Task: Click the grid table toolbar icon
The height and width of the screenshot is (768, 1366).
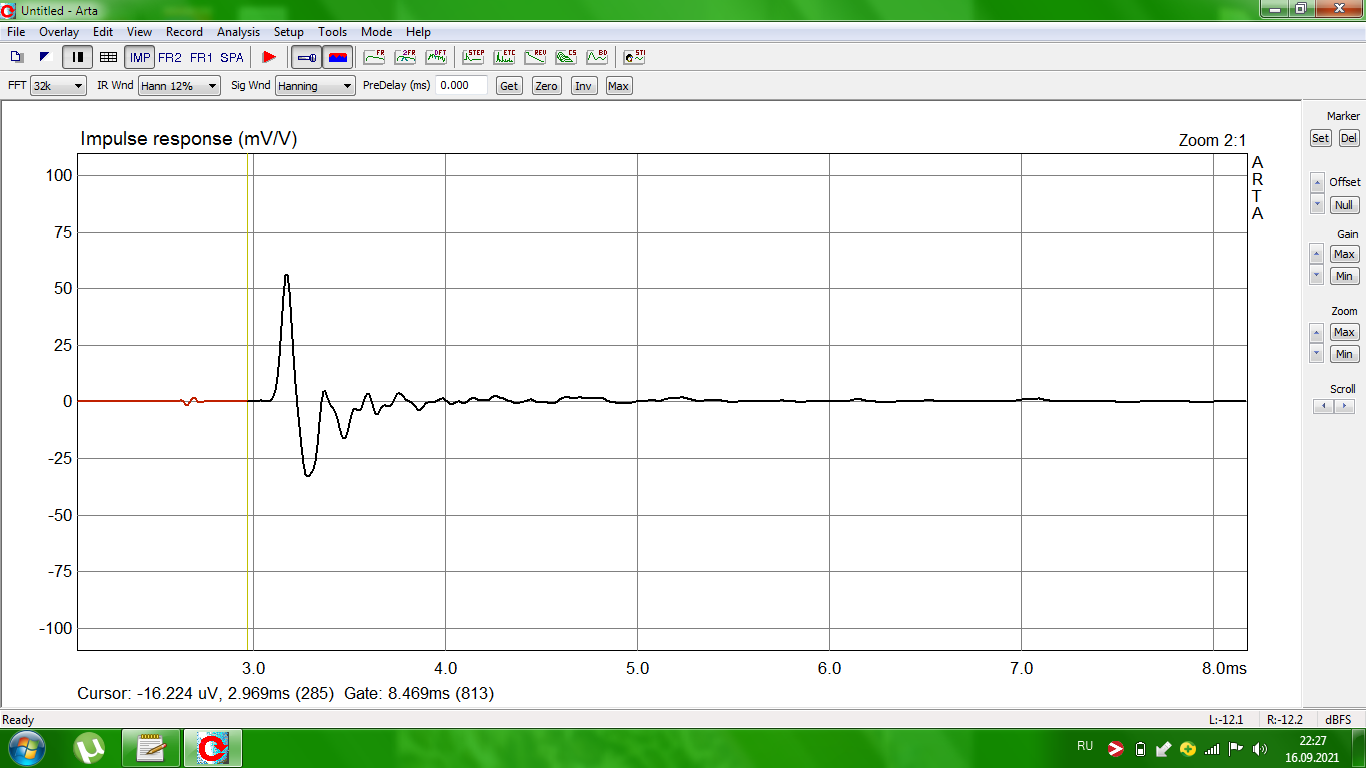Action: tap(108, 57)
